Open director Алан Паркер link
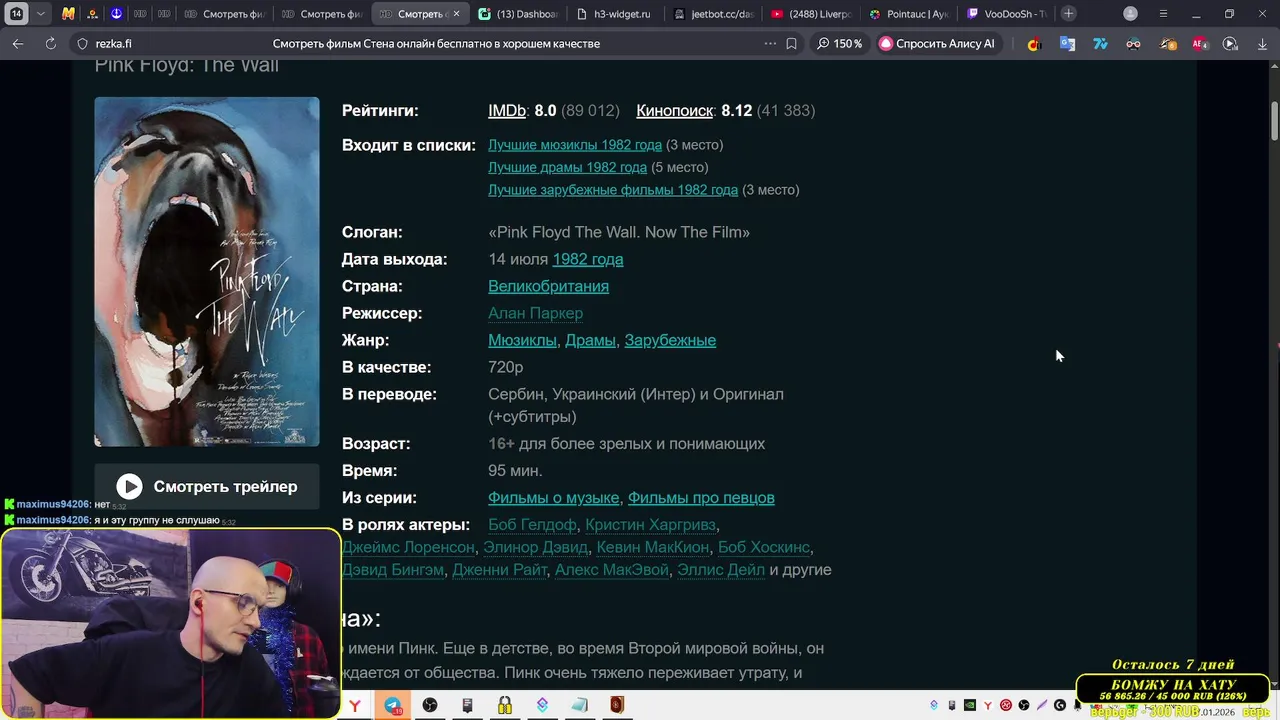1280x720 pixels. [535, 313]
